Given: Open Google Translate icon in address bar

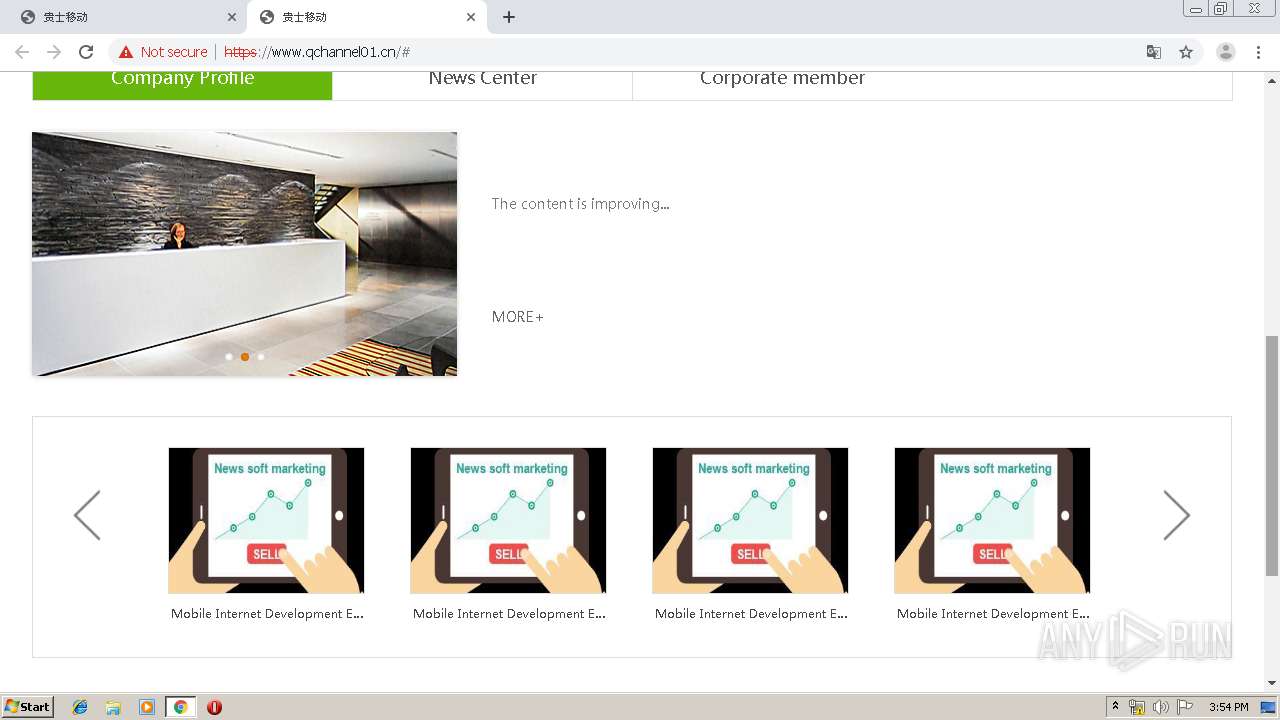Looking at the screenshot, I should (1153, 52).
